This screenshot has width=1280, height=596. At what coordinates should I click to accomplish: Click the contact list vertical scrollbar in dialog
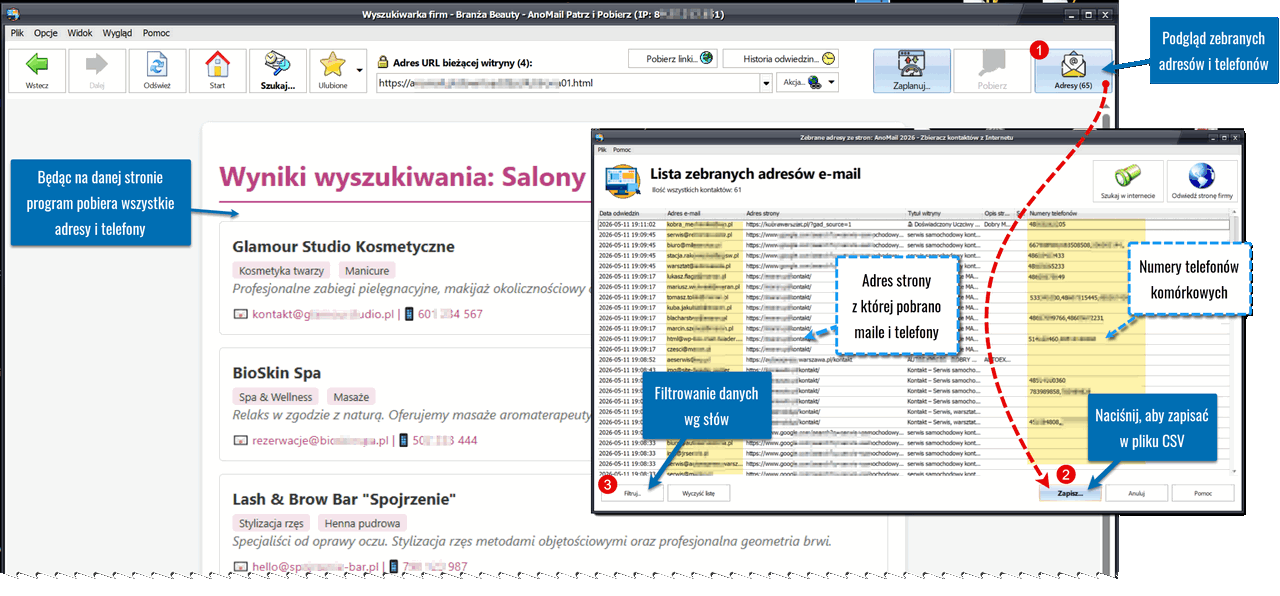(1234, 340)
